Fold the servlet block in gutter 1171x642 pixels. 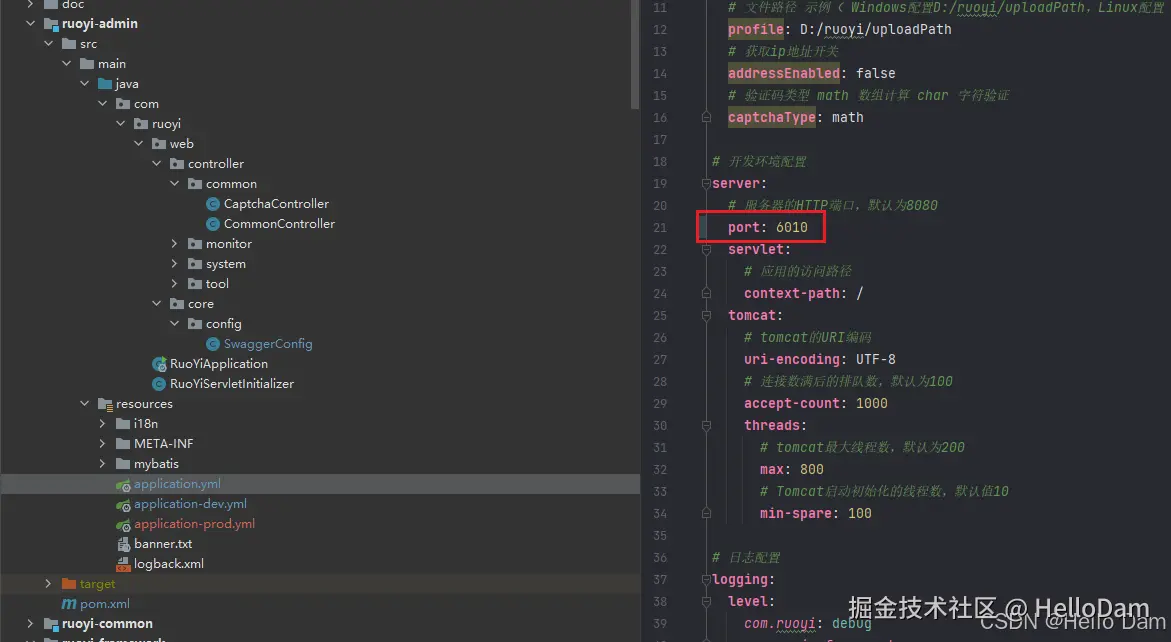point(706,250)
